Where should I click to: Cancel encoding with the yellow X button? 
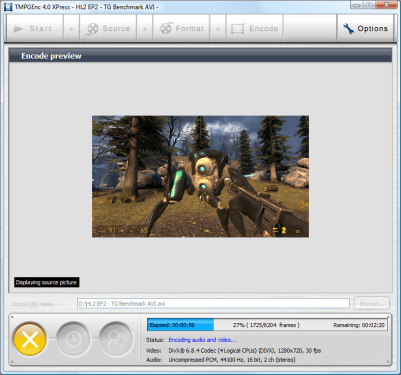[x=30, y=339]
